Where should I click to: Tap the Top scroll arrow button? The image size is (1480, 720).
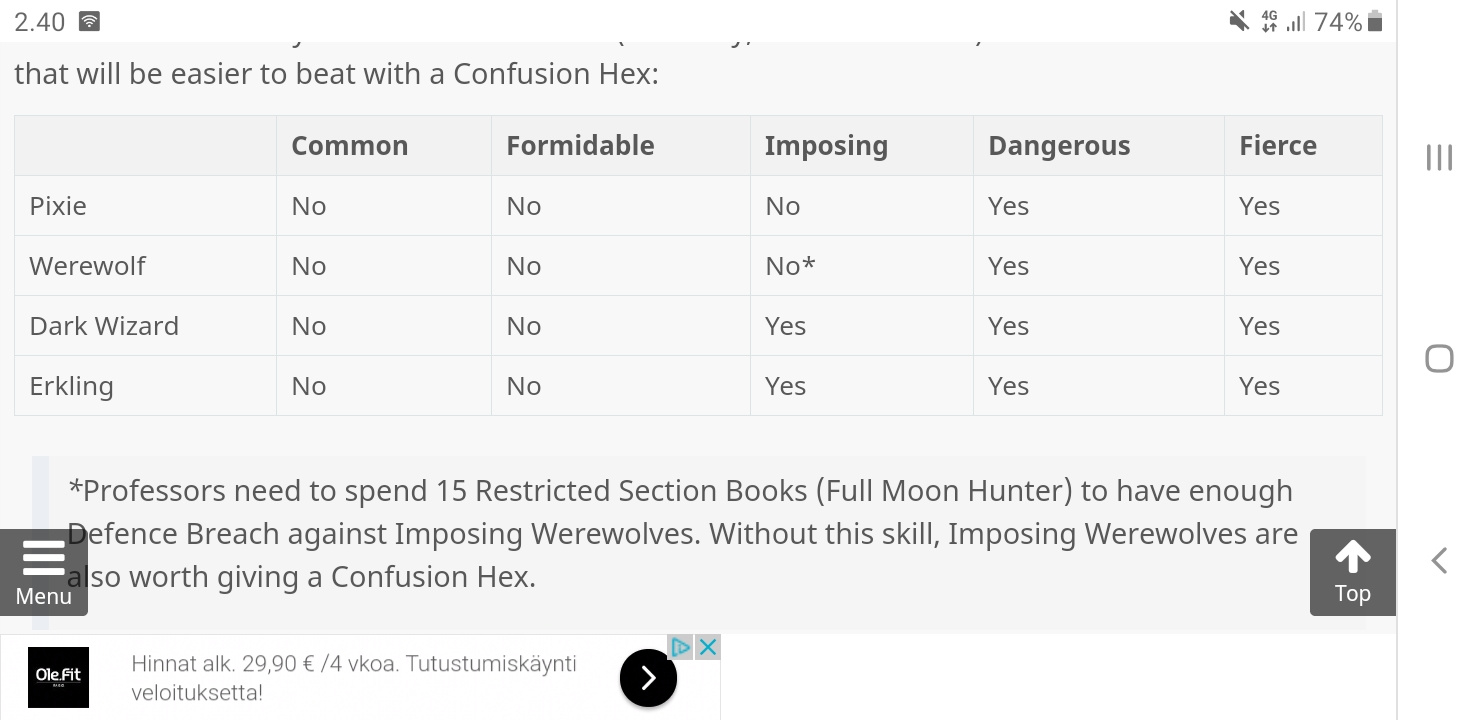pos(1352,572)
